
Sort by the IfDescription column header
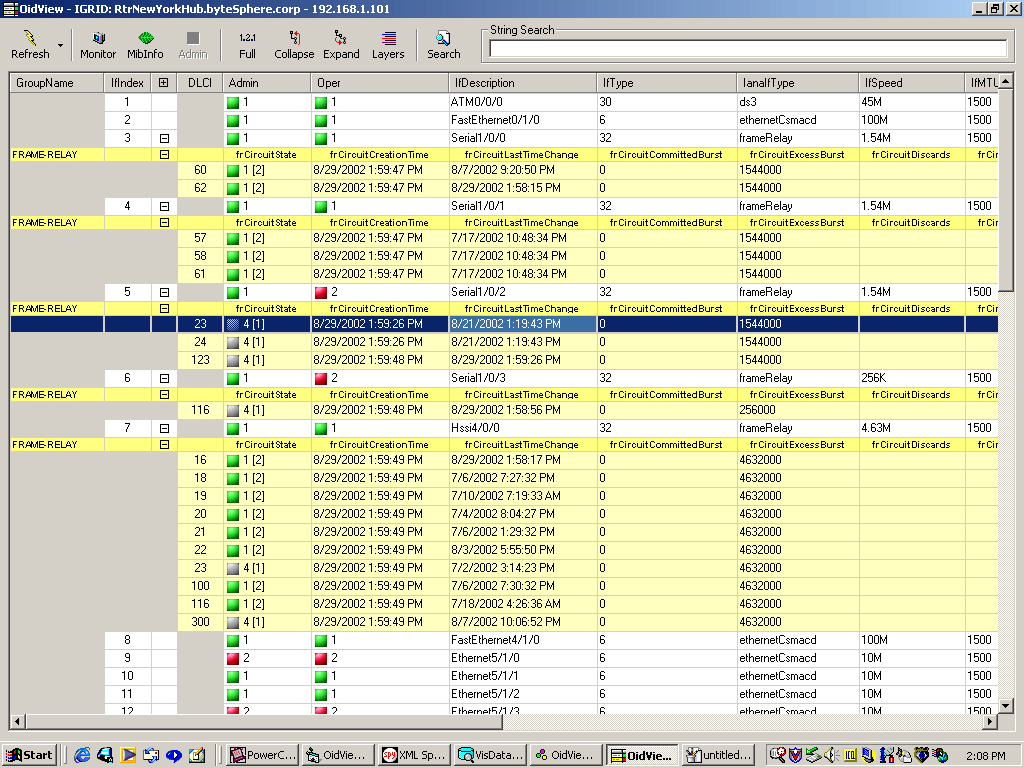click(x=522, y=83)
